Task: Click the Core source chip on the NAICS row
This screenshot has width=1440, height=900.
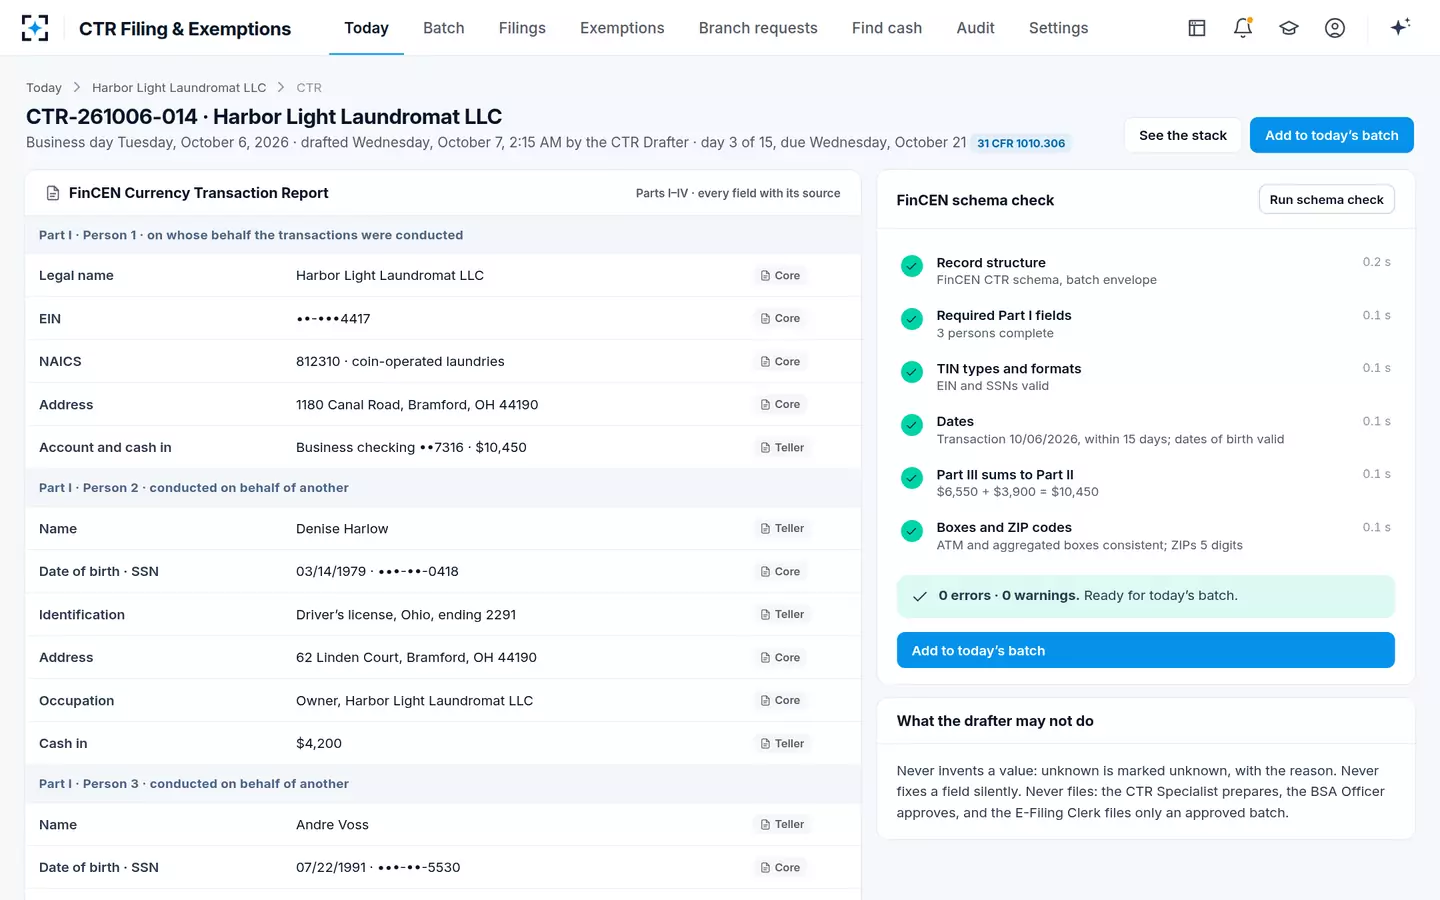Action: (x=780, y=361)
